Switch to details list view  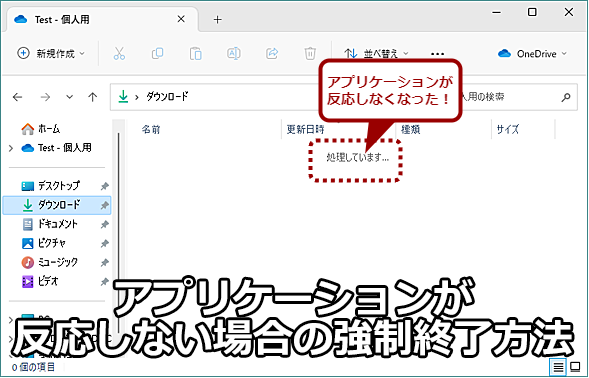558,366
